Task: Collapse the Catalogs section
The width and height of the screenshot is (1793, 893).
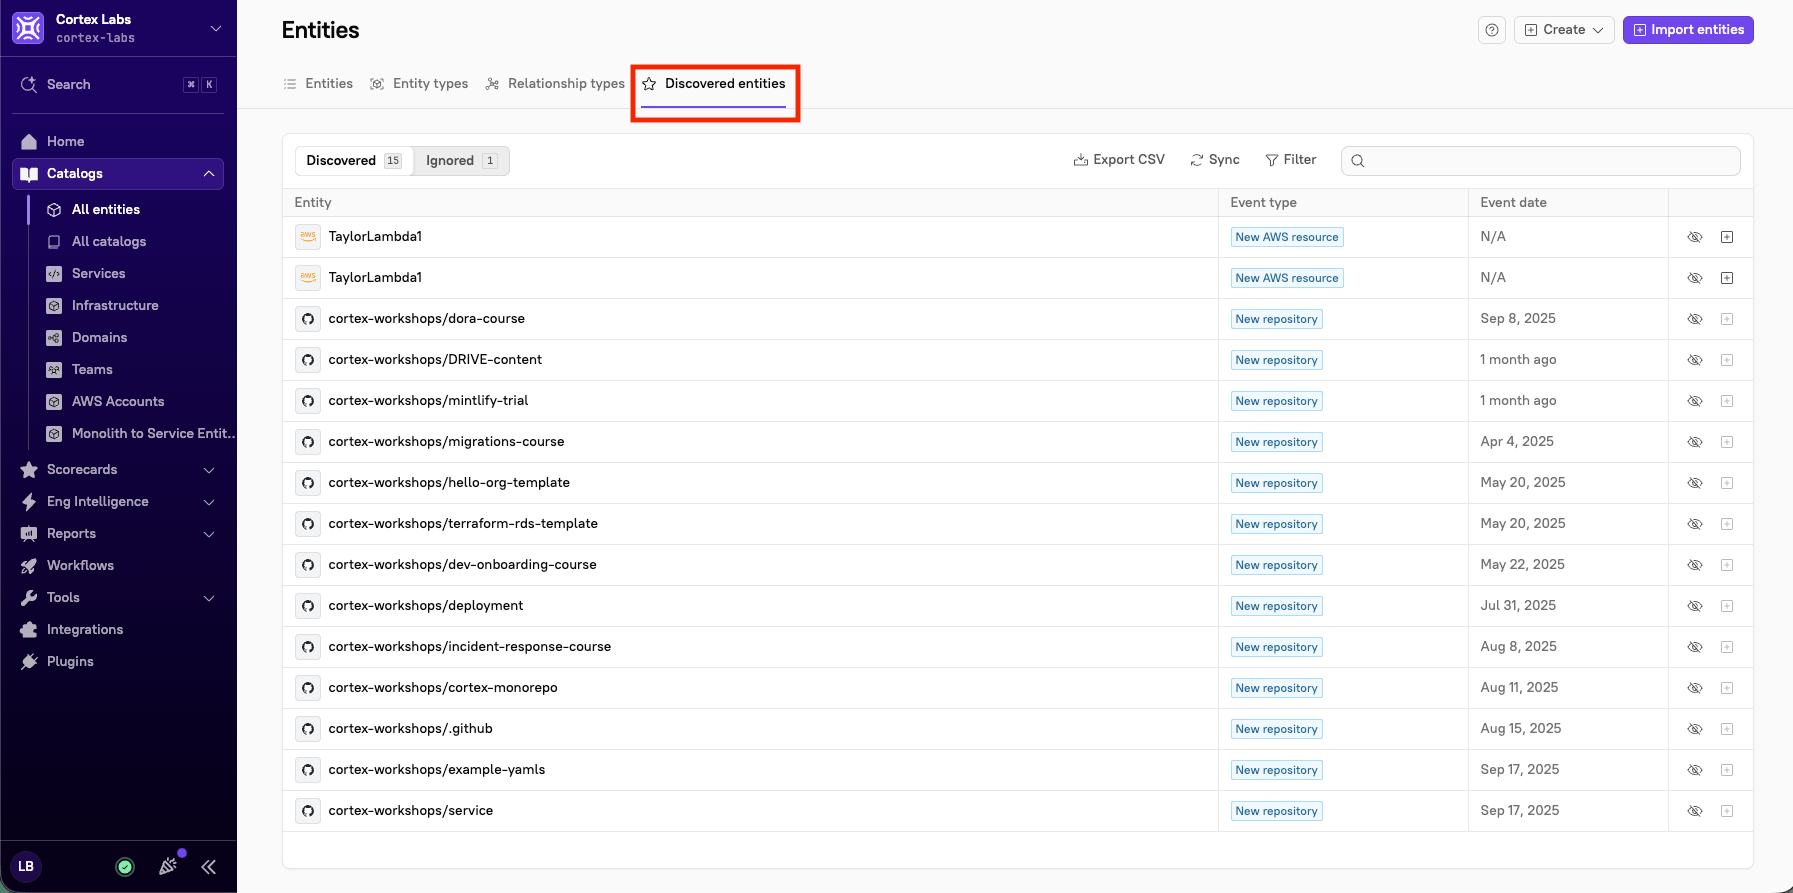Action: (x=209, y=174)
